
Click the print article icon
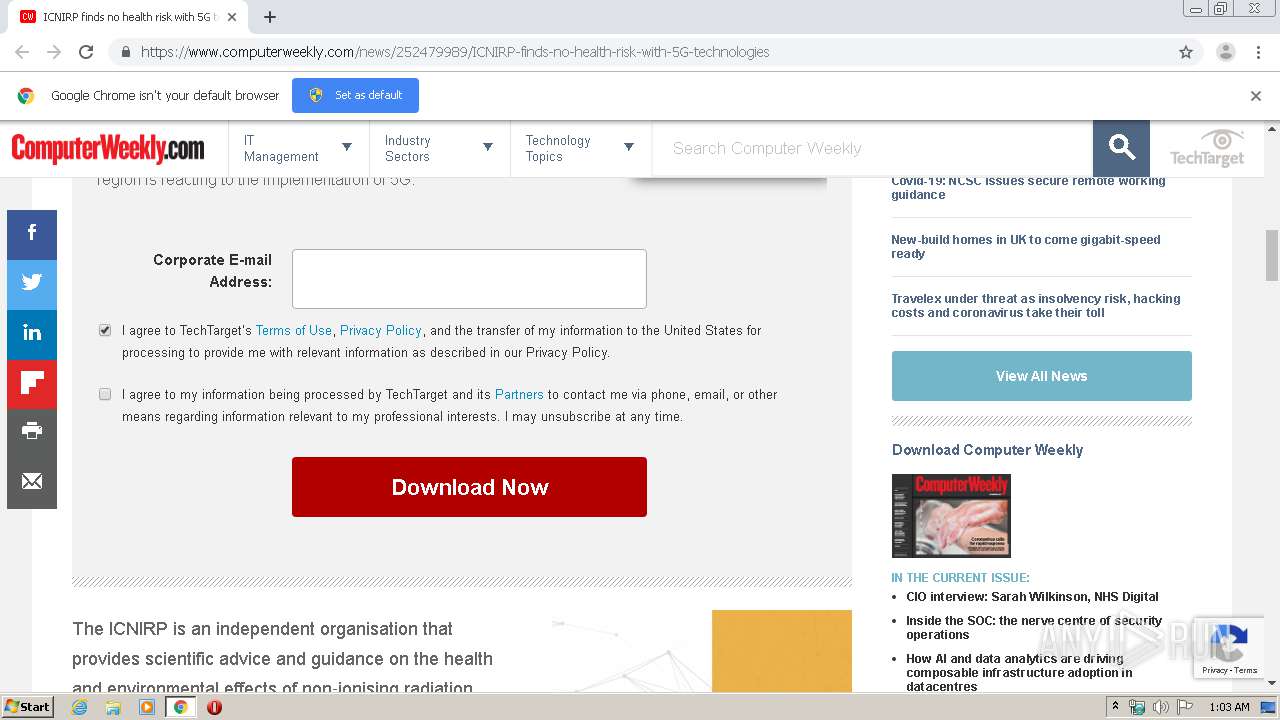pos(32,433)
